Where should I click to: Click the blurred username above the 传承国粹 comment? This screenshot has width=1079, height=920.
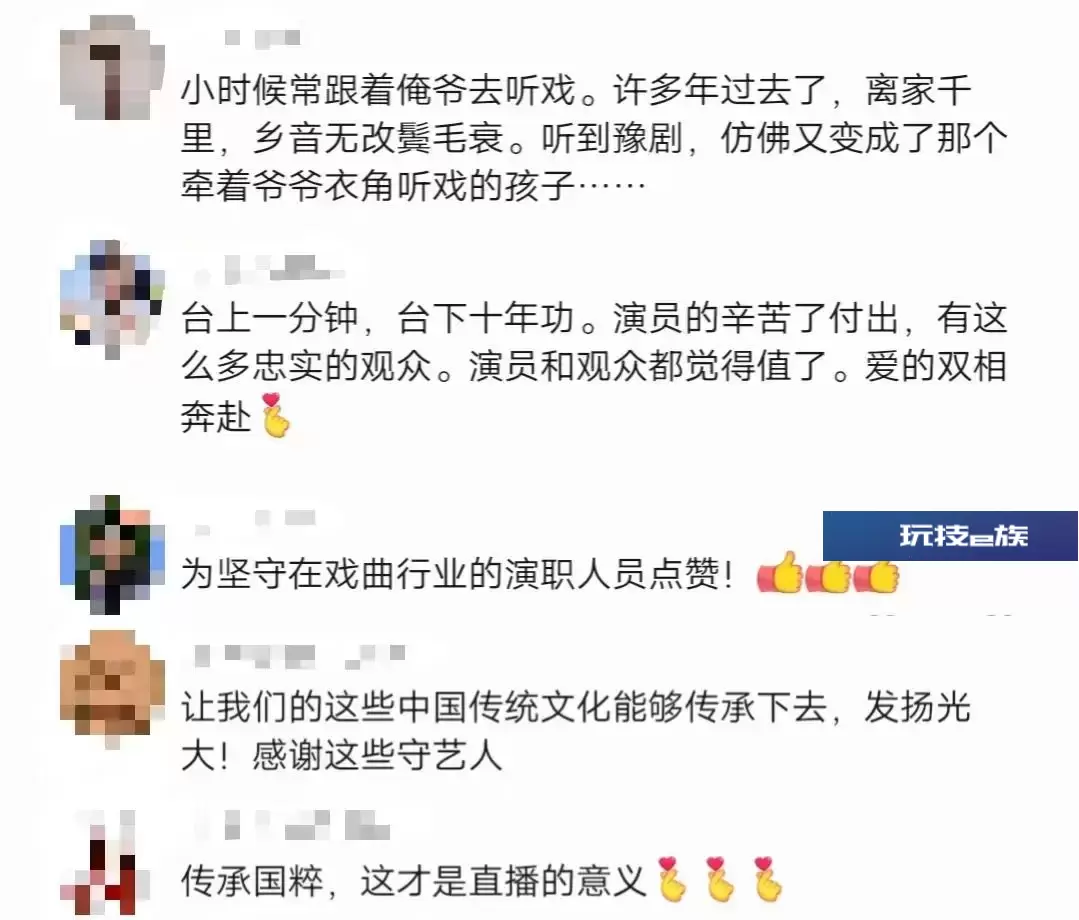(x=294, y=824)
